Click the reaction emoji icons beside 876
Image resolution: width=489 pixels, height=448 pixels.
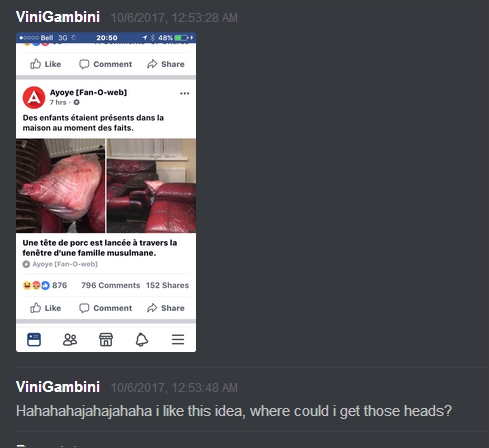coord(36,285)
